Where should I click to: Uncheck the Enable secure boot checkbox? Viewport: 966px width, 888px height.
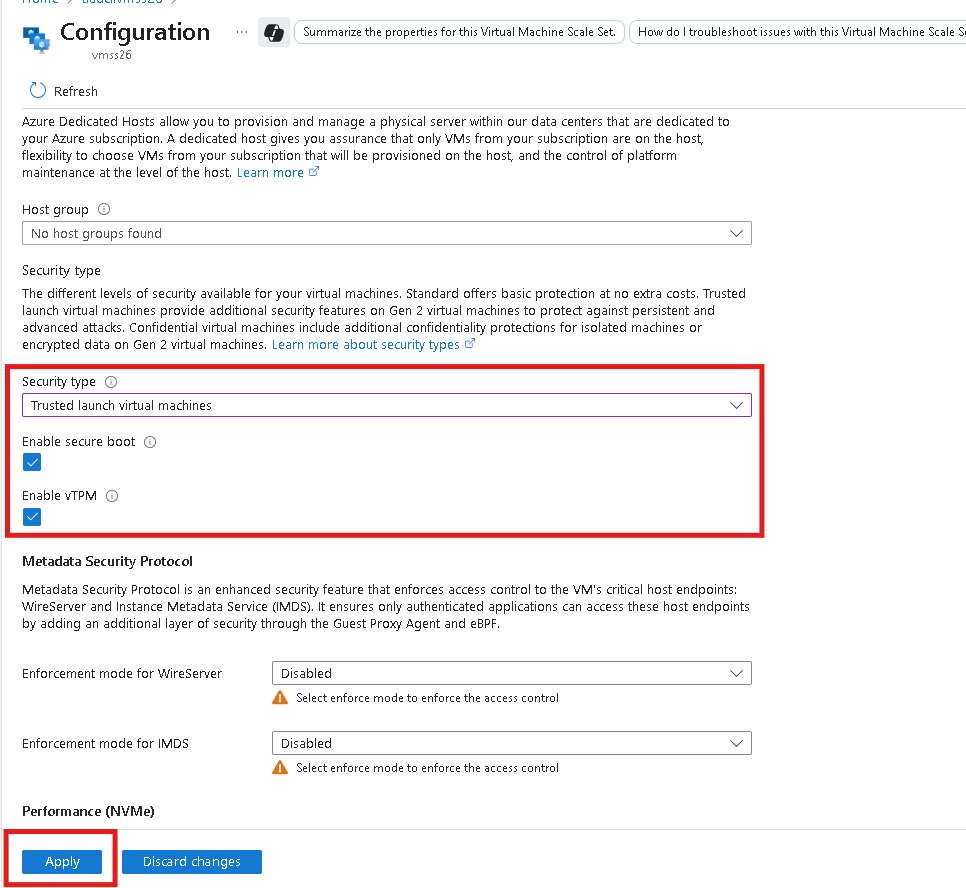tap(32, 462)
